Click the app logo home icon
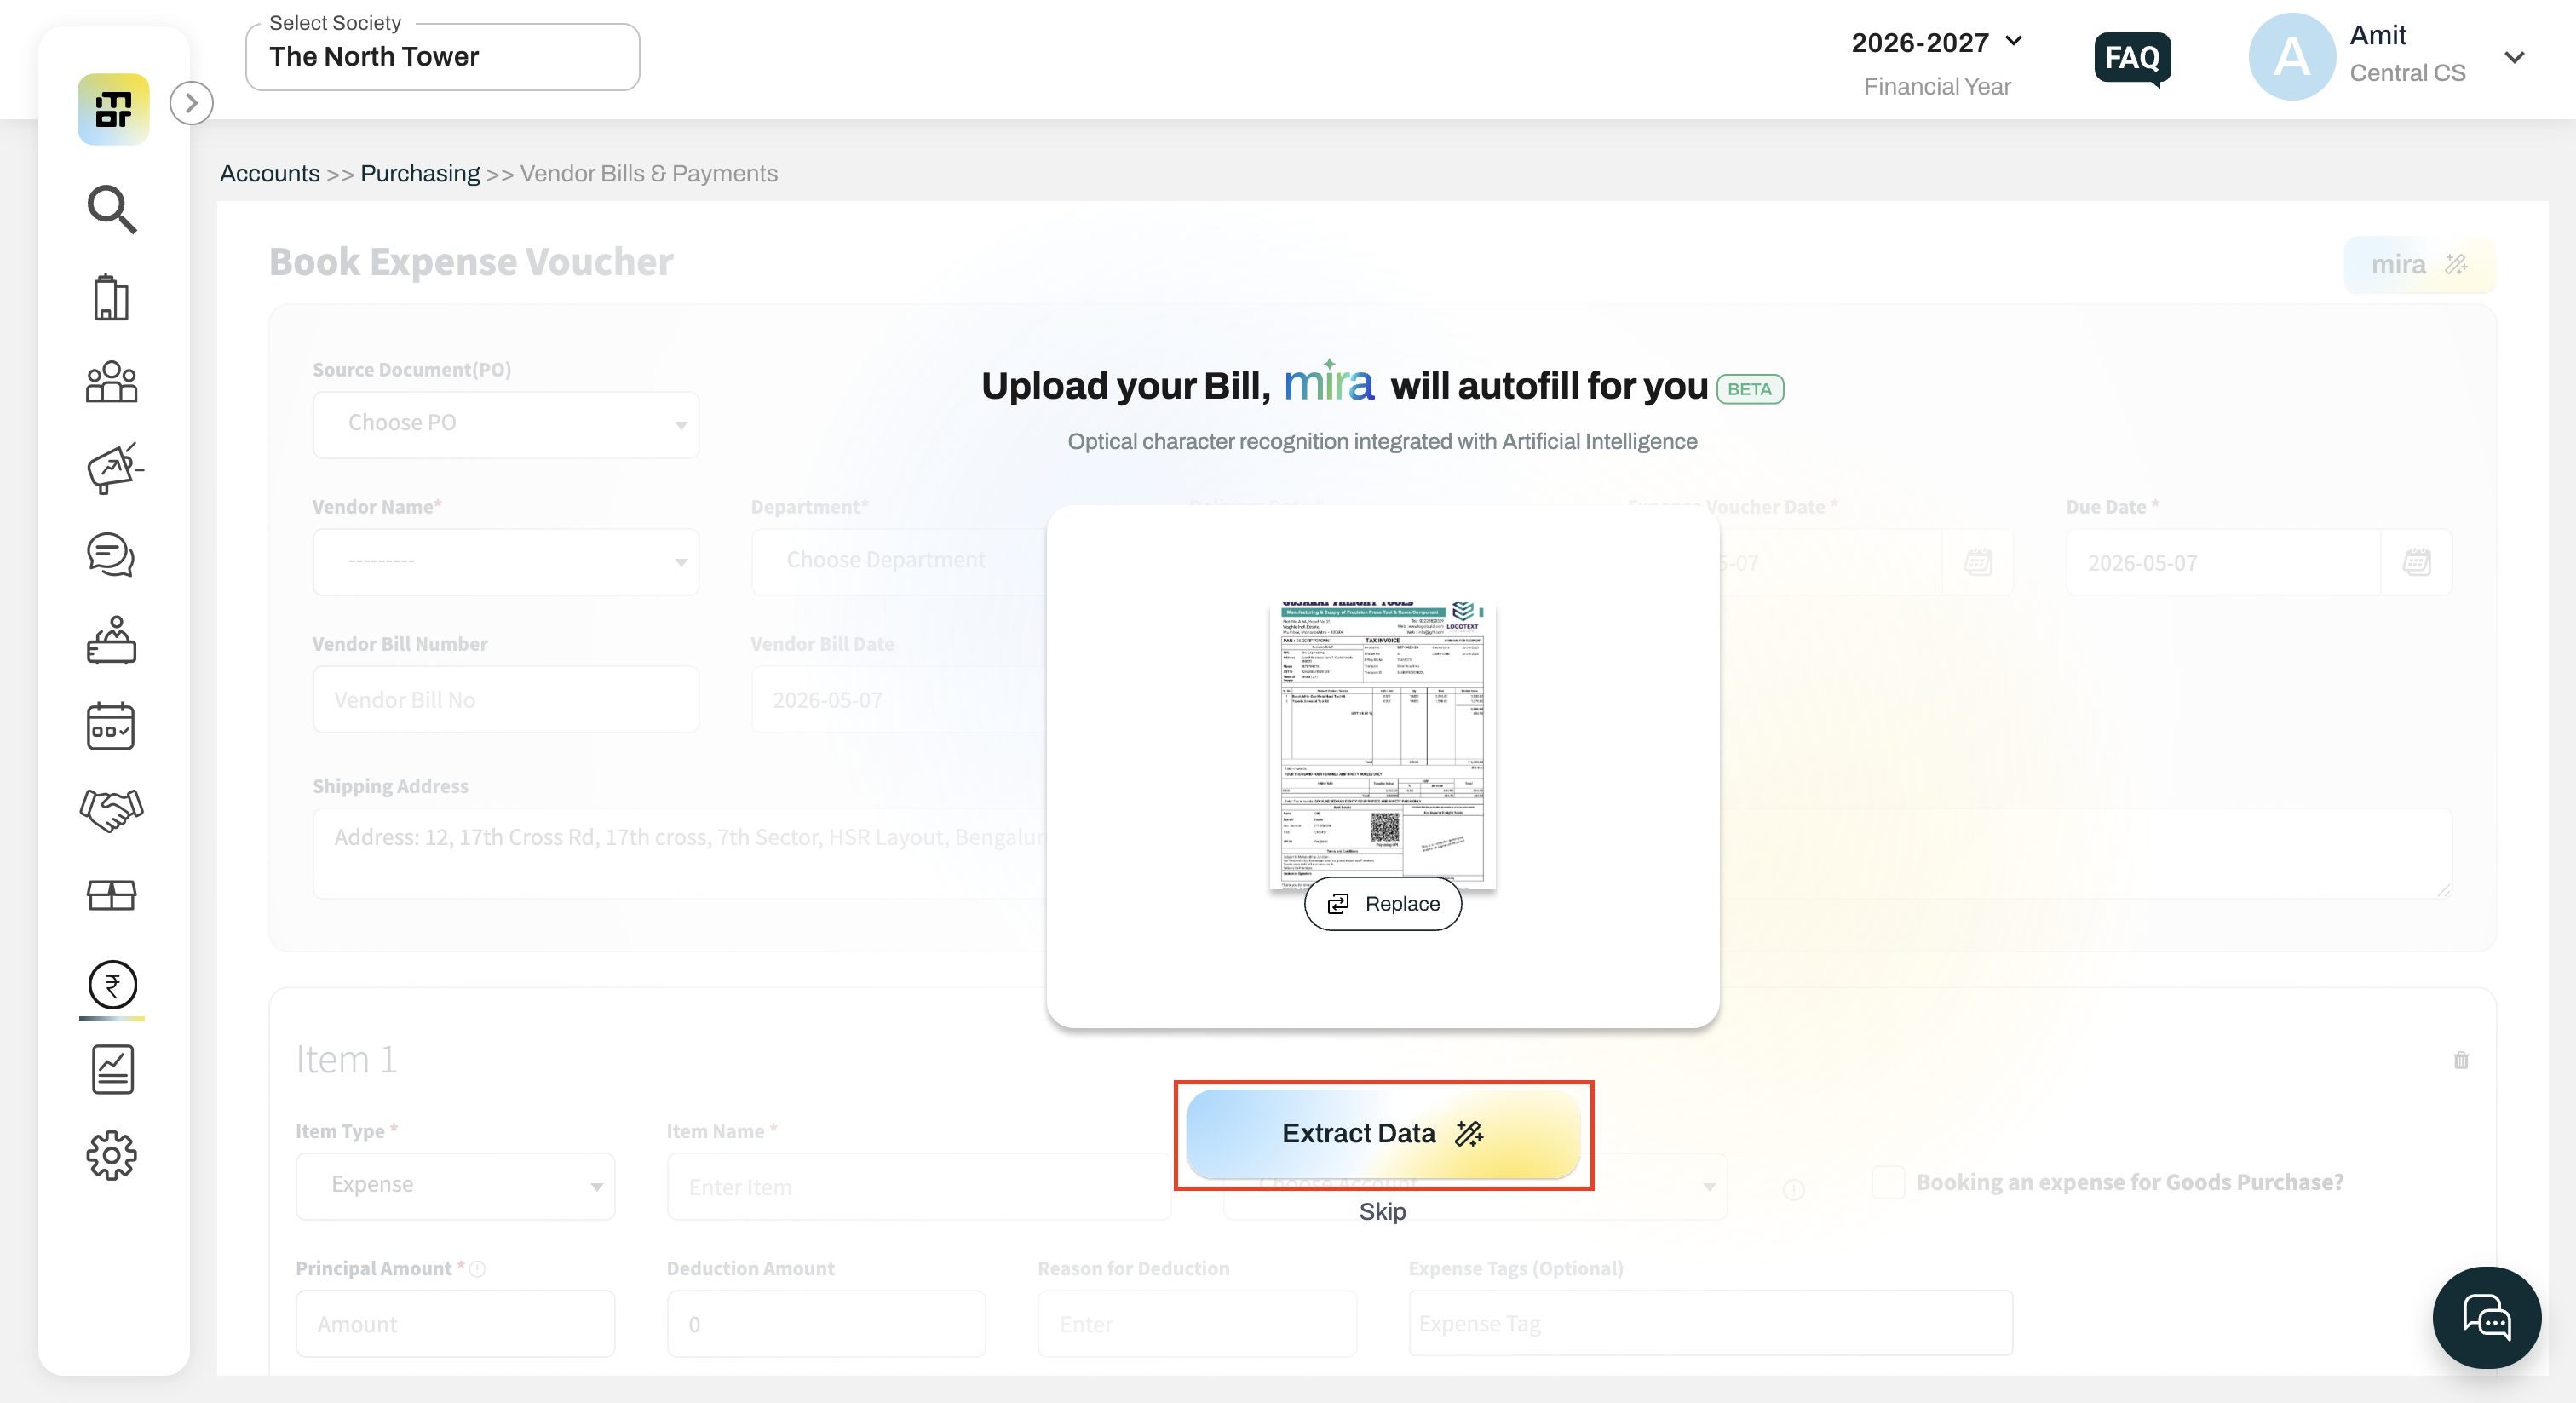 pos(113,109)
